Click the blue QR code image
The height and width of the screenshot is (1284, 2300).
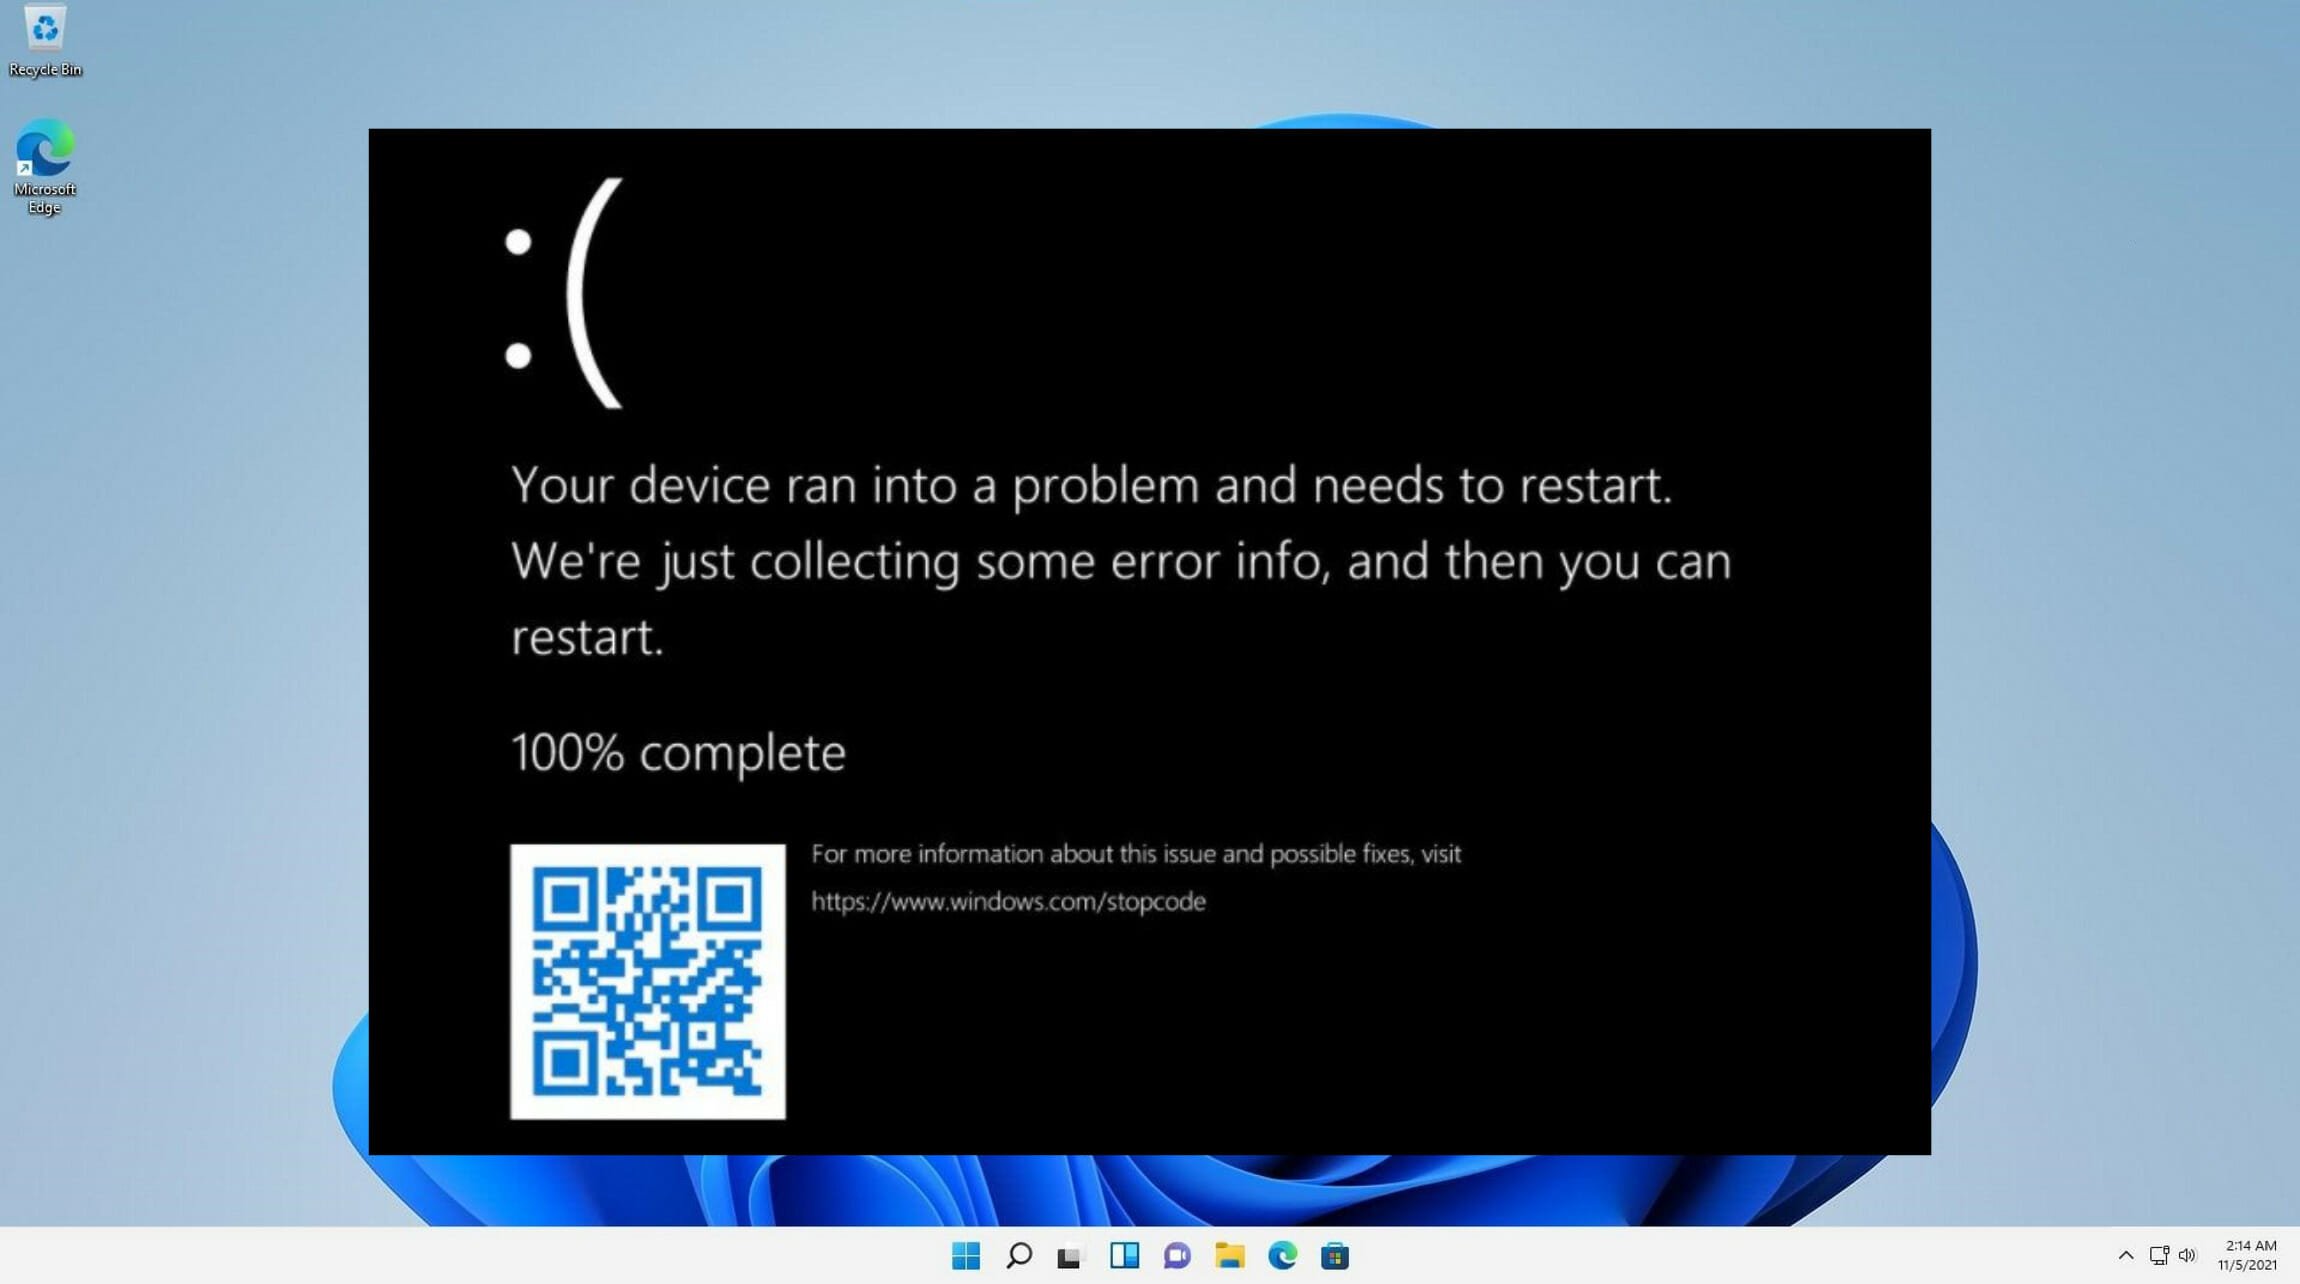point(648,982)
